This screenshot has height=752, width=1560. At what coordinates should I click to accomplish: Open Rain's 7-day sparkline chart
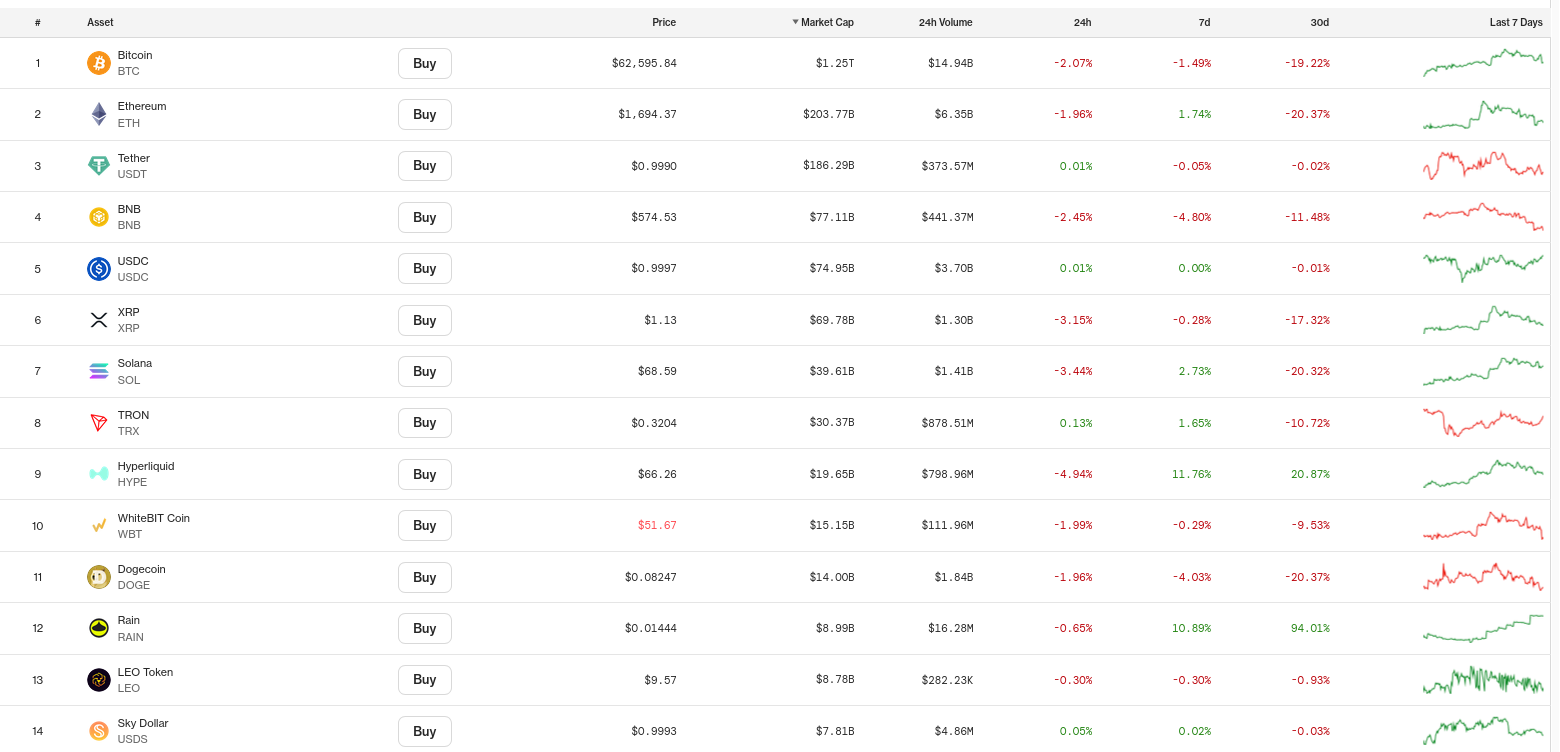point(1483,628)
